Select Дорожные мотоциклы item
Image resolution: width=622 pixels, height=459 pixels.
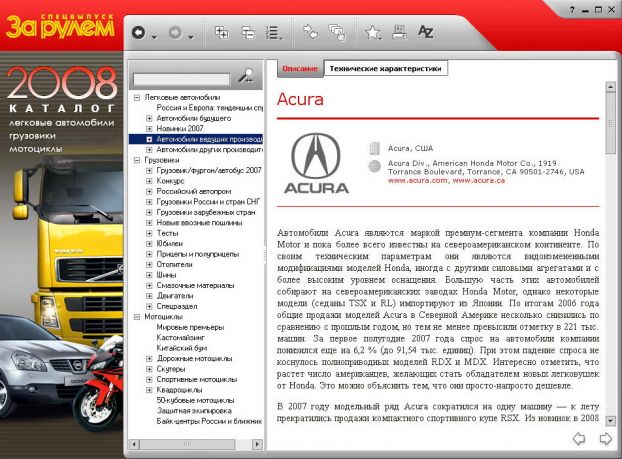[x=194, y=359]
